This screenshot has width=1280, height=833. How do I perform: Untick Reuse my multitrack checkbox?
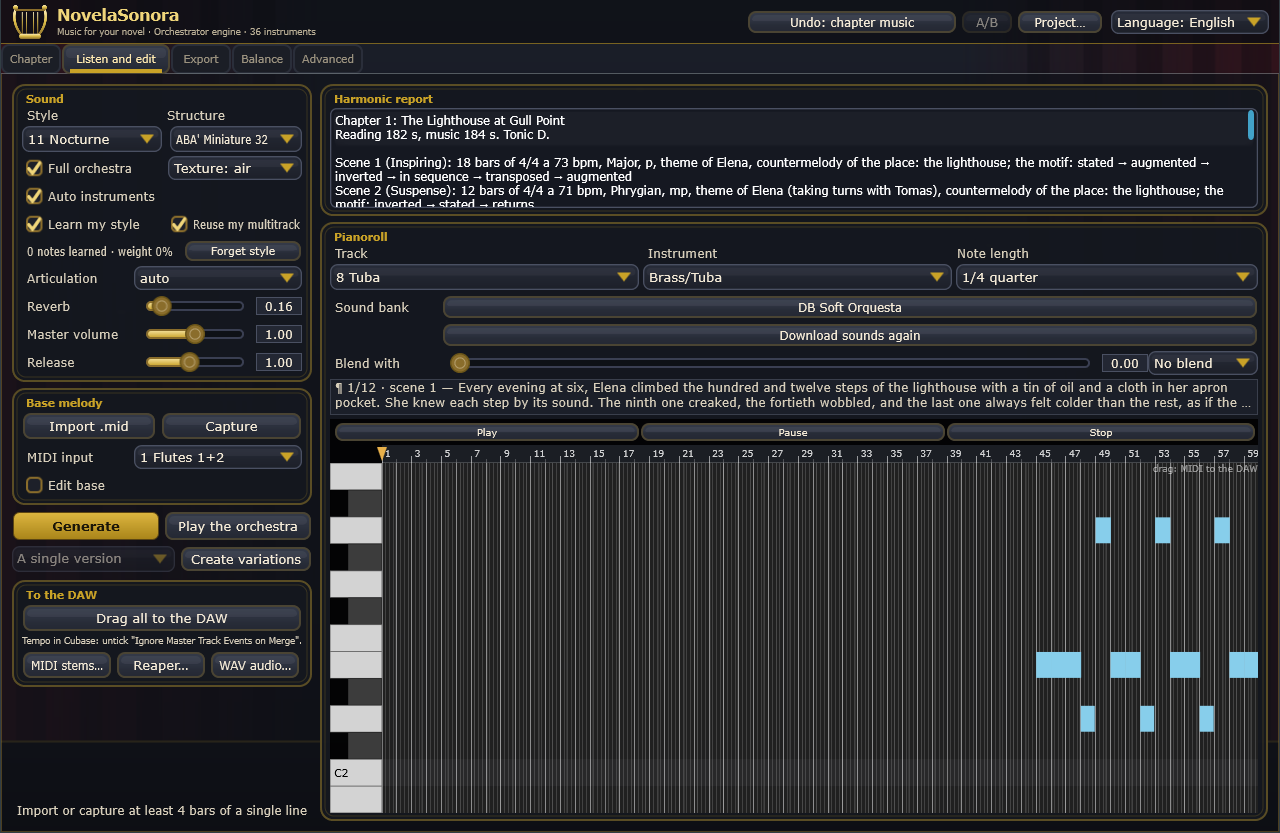(179, 224)
